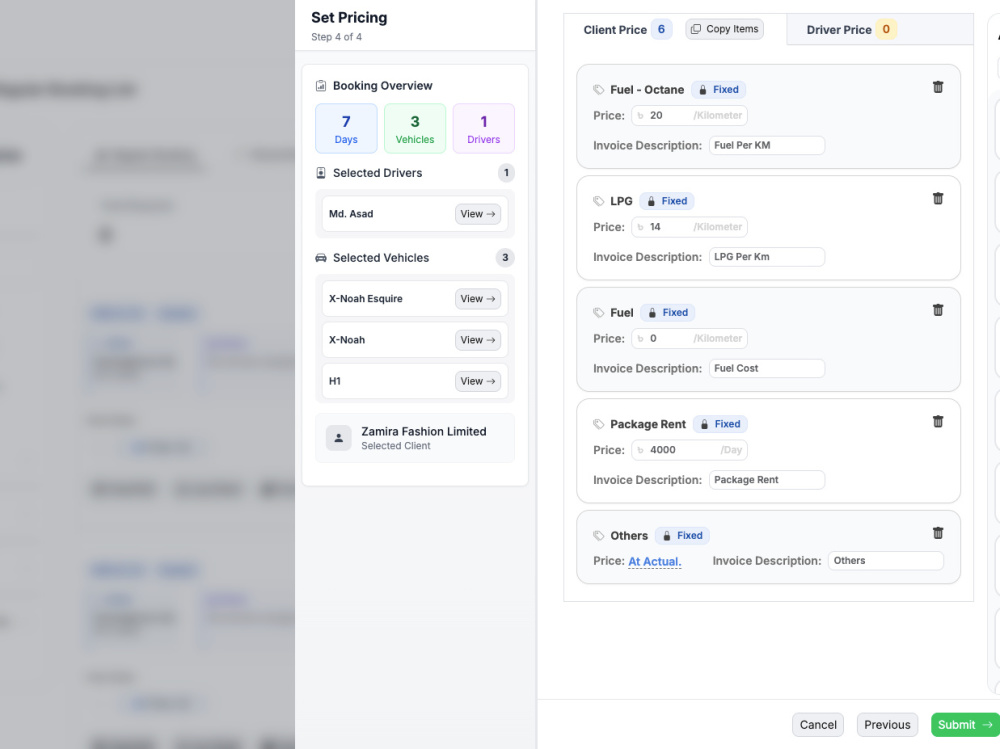The height and width of the screenshot is (749, 1000).
Task: Click the client avatar icon for Zamira Fashion
Action: (x=339, y=438)
